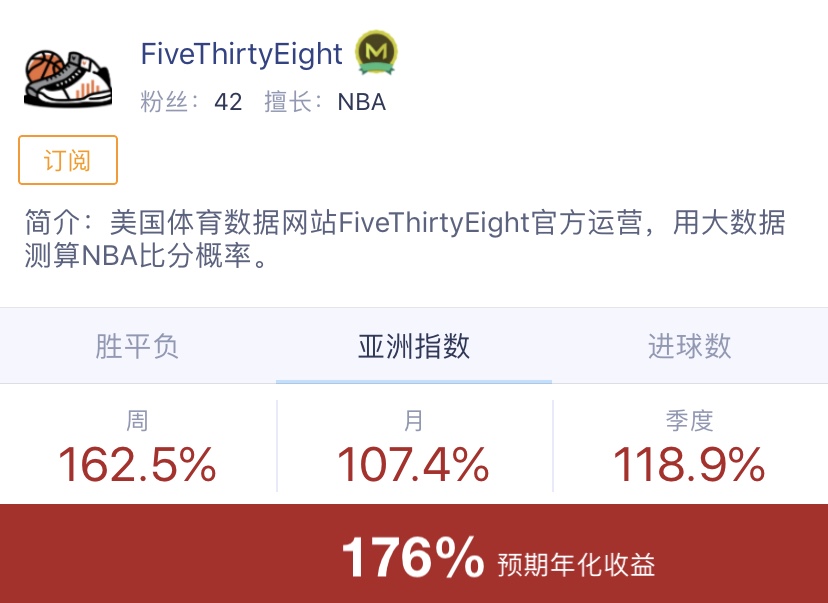Viewport: 828px width, 603px height.
Task: Tap the 预期年化收益 label
Action: [577, 564]
